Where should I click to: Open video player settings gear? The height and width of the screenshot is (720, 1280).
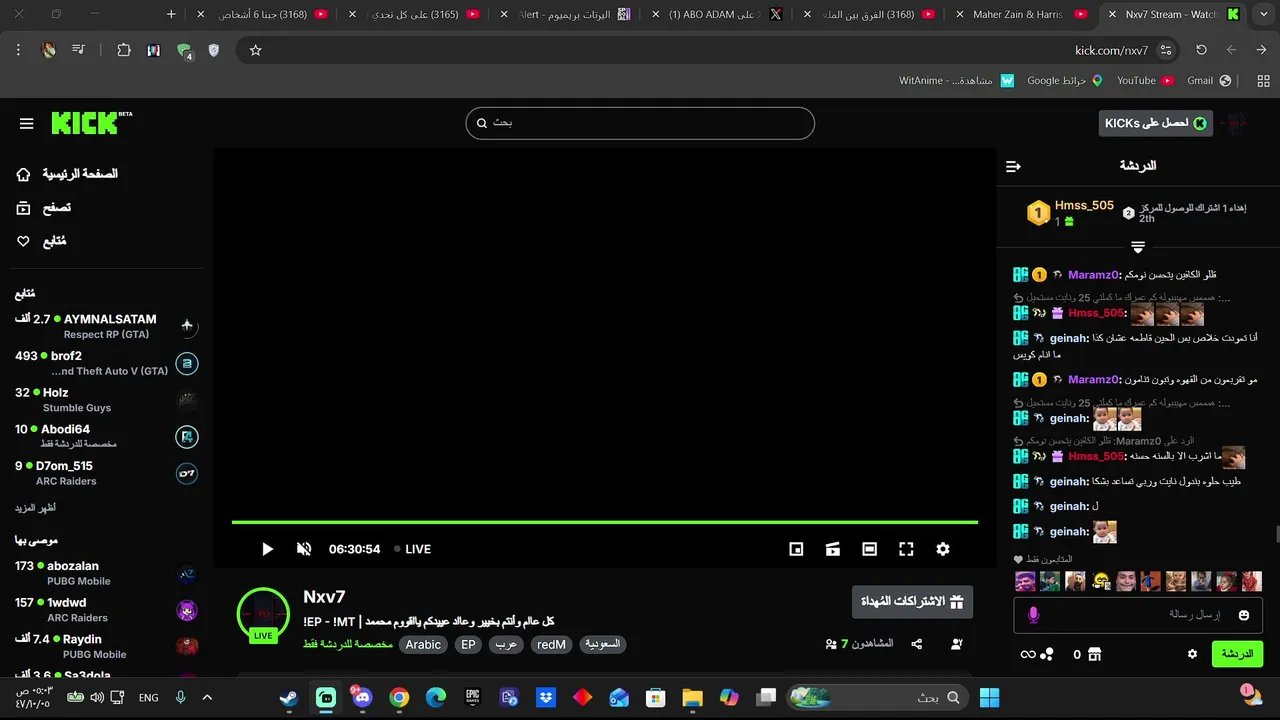point(943,549)
